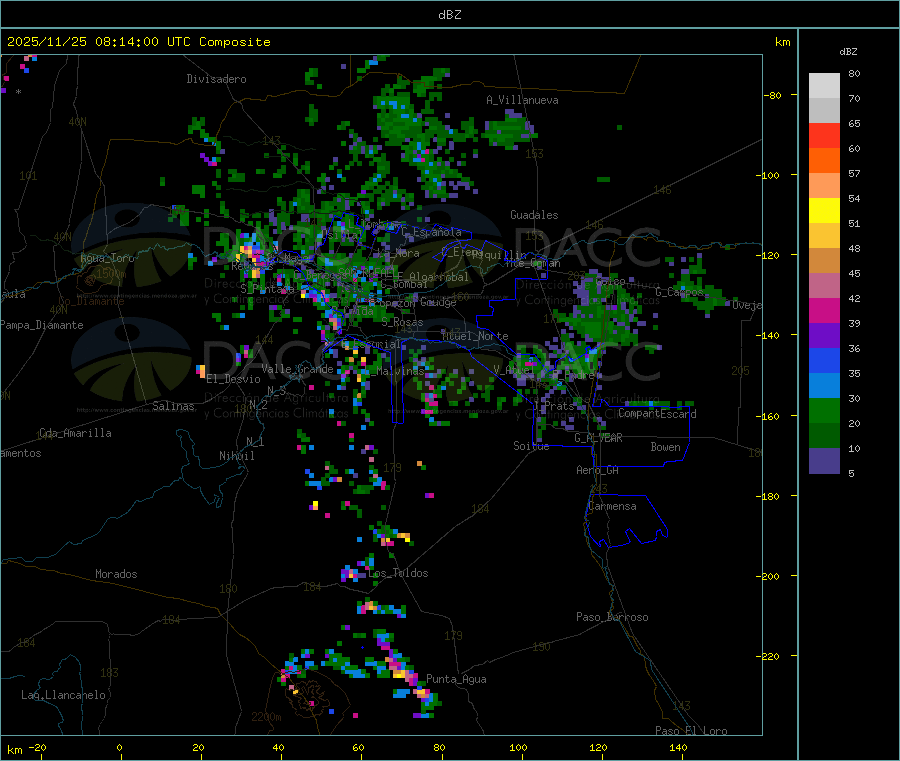
Task: Click the Agua_Toro map label
Action: coord(107,258)
